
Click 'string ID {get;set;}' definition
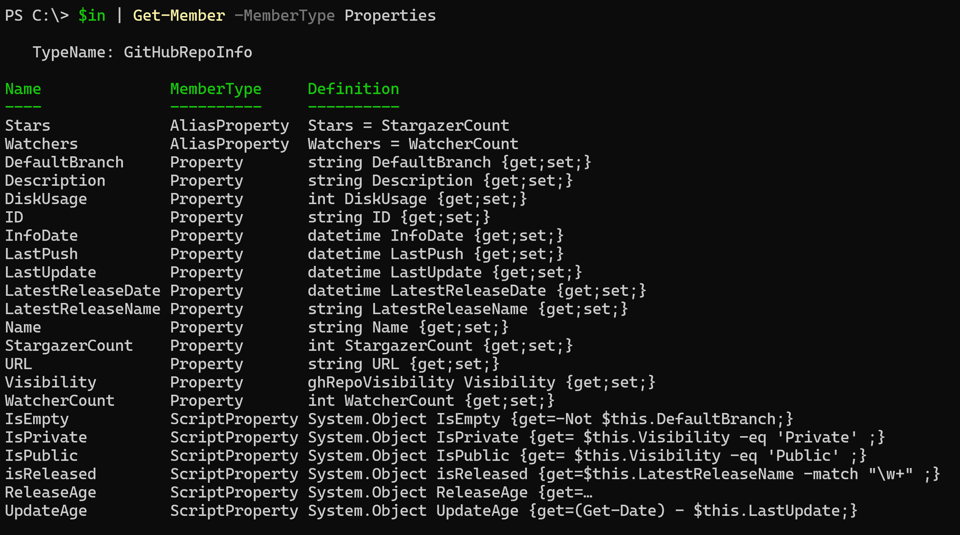pos(399,218)
